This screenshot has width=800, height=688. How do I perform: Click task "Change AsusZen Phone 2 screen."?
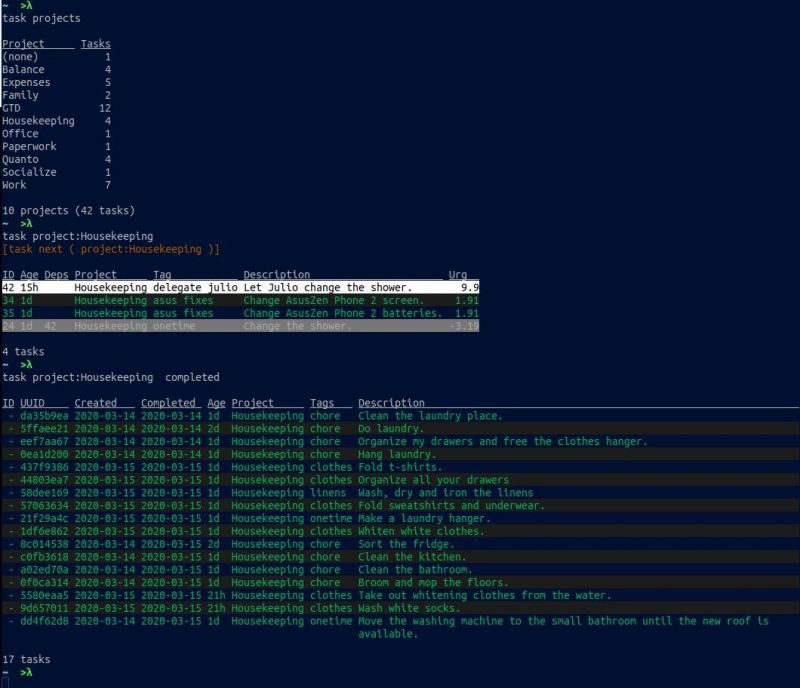[333, 300]
